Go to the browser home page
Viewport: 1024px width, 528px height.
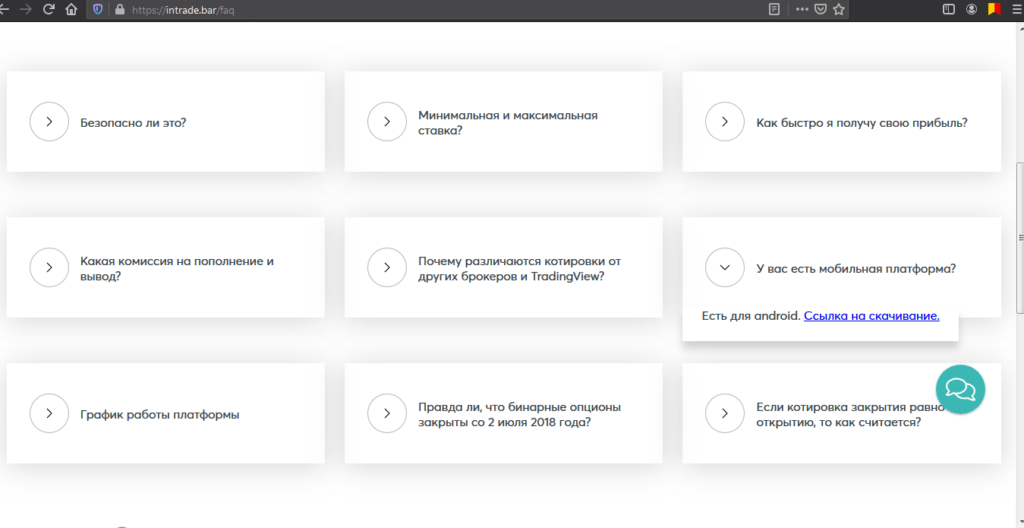71,9
